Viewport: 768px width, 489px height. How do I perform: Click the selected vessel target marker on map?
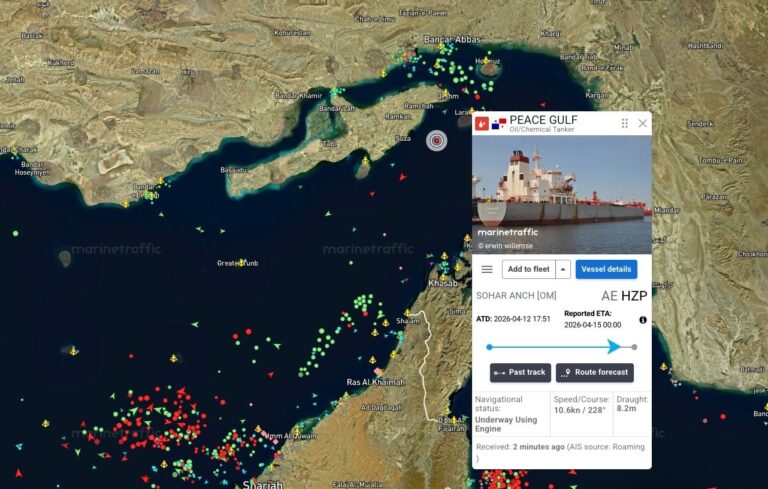click(x=436, y=141)
